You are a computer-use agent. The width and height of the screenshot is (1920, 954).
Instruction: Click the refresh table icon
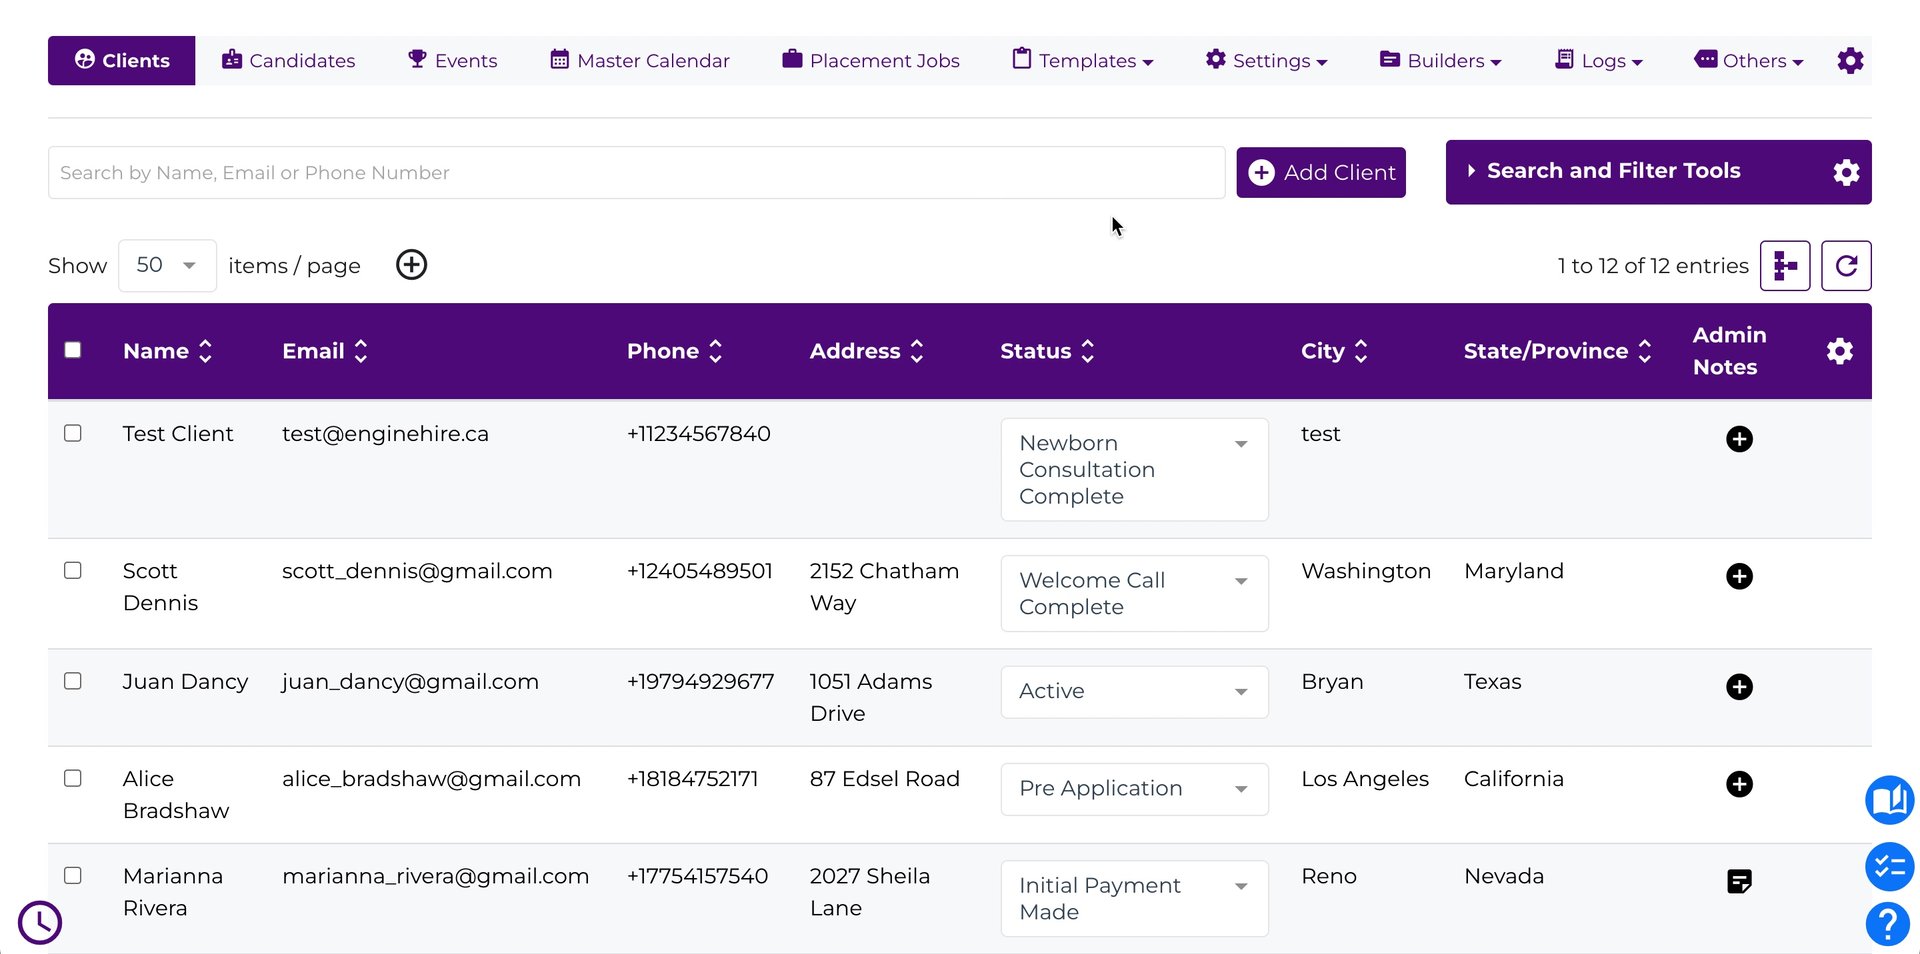[x=1846, y=266]
